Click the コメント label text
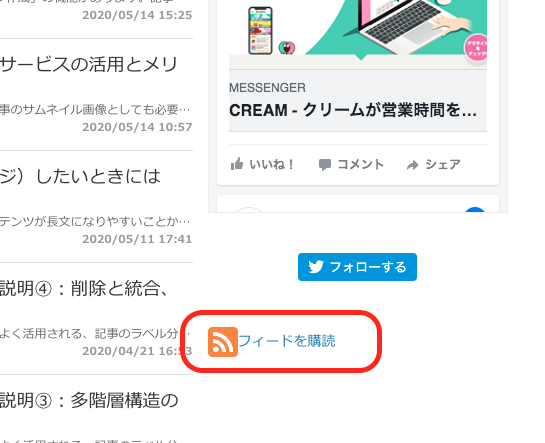This screenshot has height=443, width=545. click(360, 164)
